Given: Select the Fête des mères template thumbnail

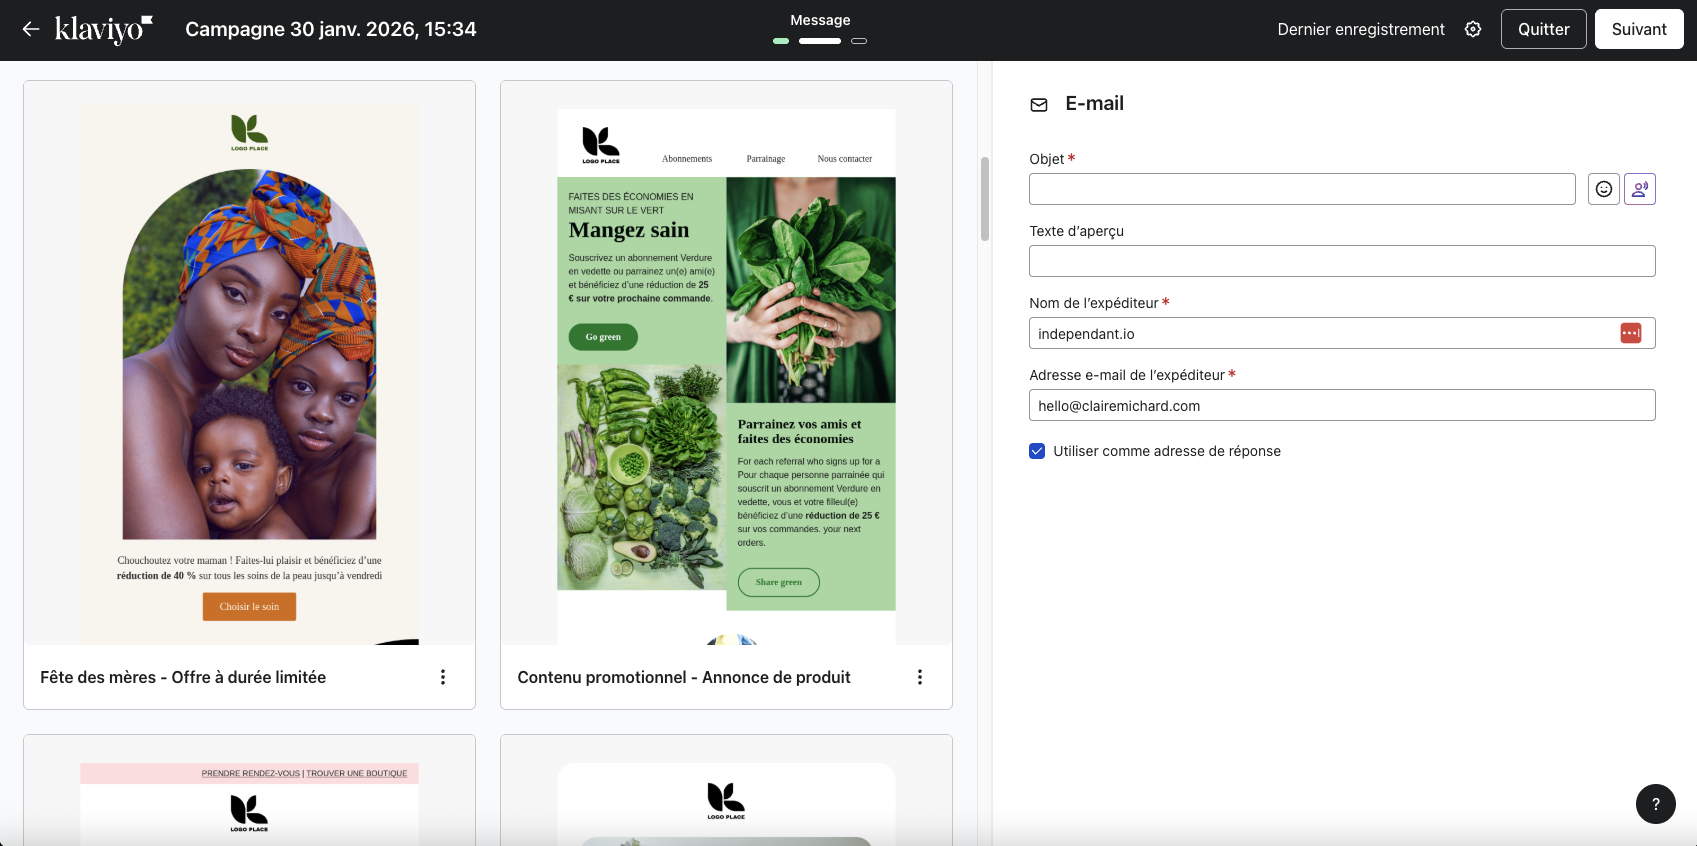Looking at the screenshot, I should 249,370.
